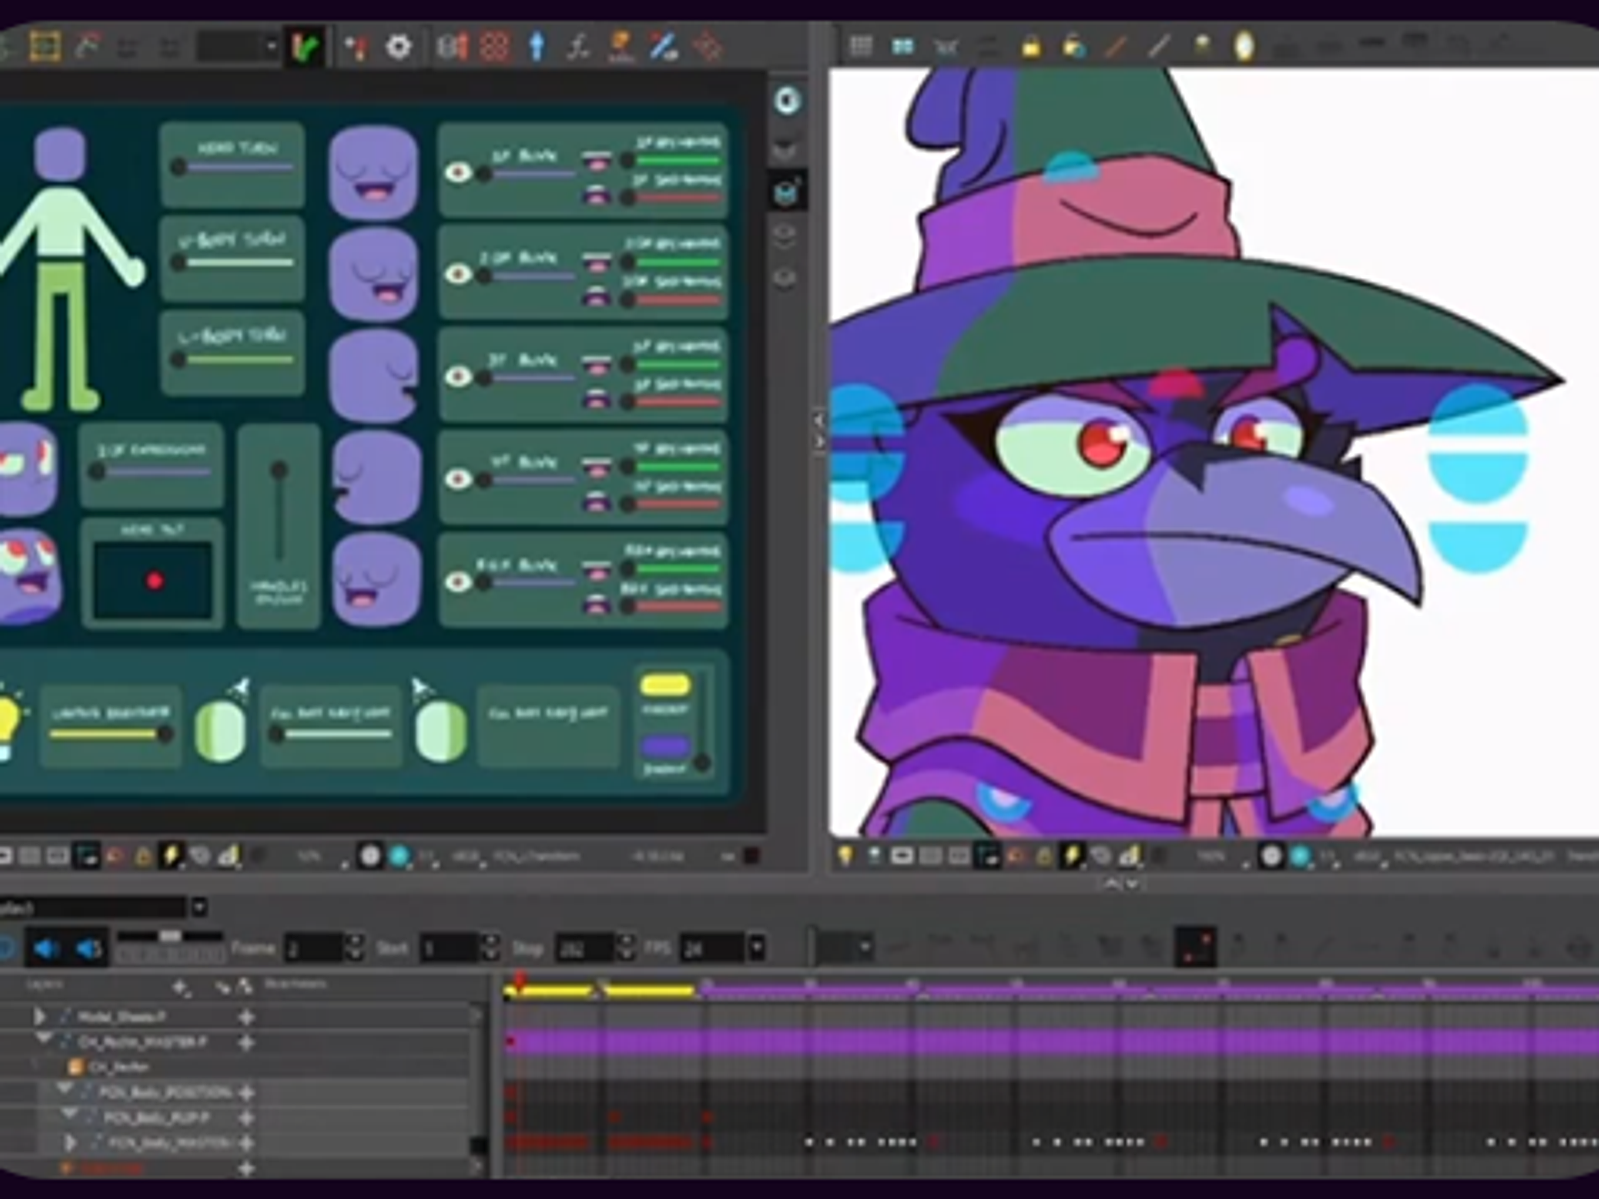1599x1199 pixels.
Task: Click the Start frame input field
Action: (450, 948)
